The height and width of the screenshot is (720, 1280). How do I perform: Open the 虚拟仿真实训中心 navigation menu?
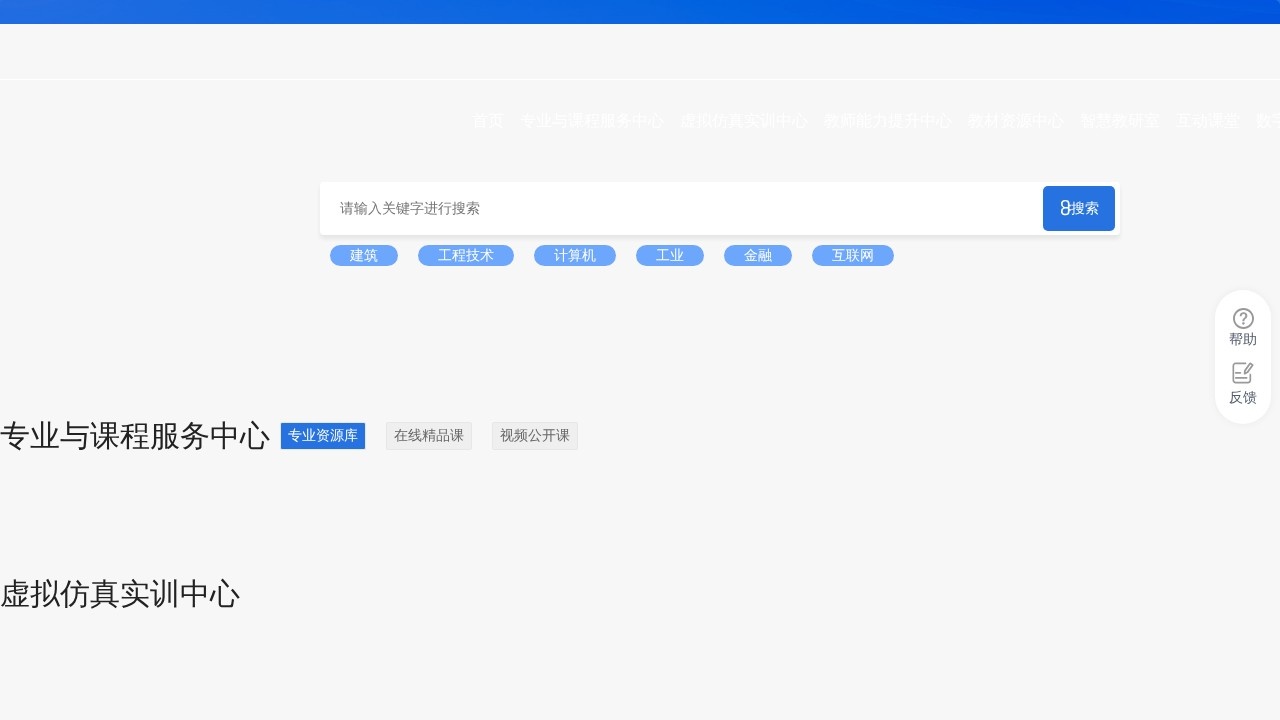[745, 121]
